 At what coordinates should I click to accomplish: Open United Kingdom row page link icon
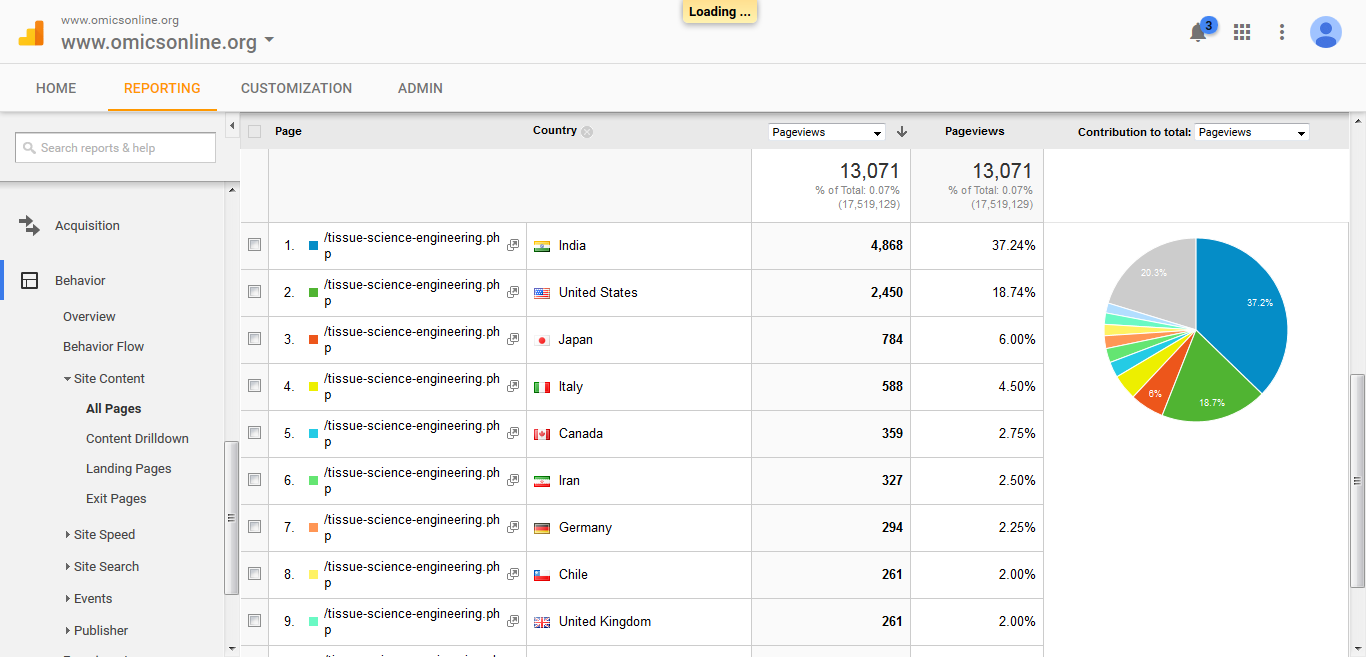click(x=513, y=621)
